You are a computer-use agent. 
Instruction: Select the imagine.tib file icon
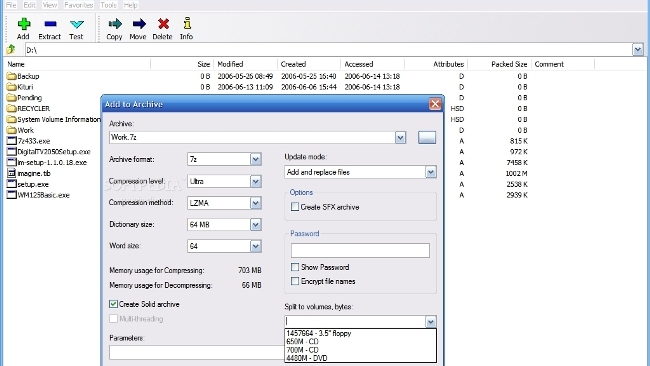(12, 173)
